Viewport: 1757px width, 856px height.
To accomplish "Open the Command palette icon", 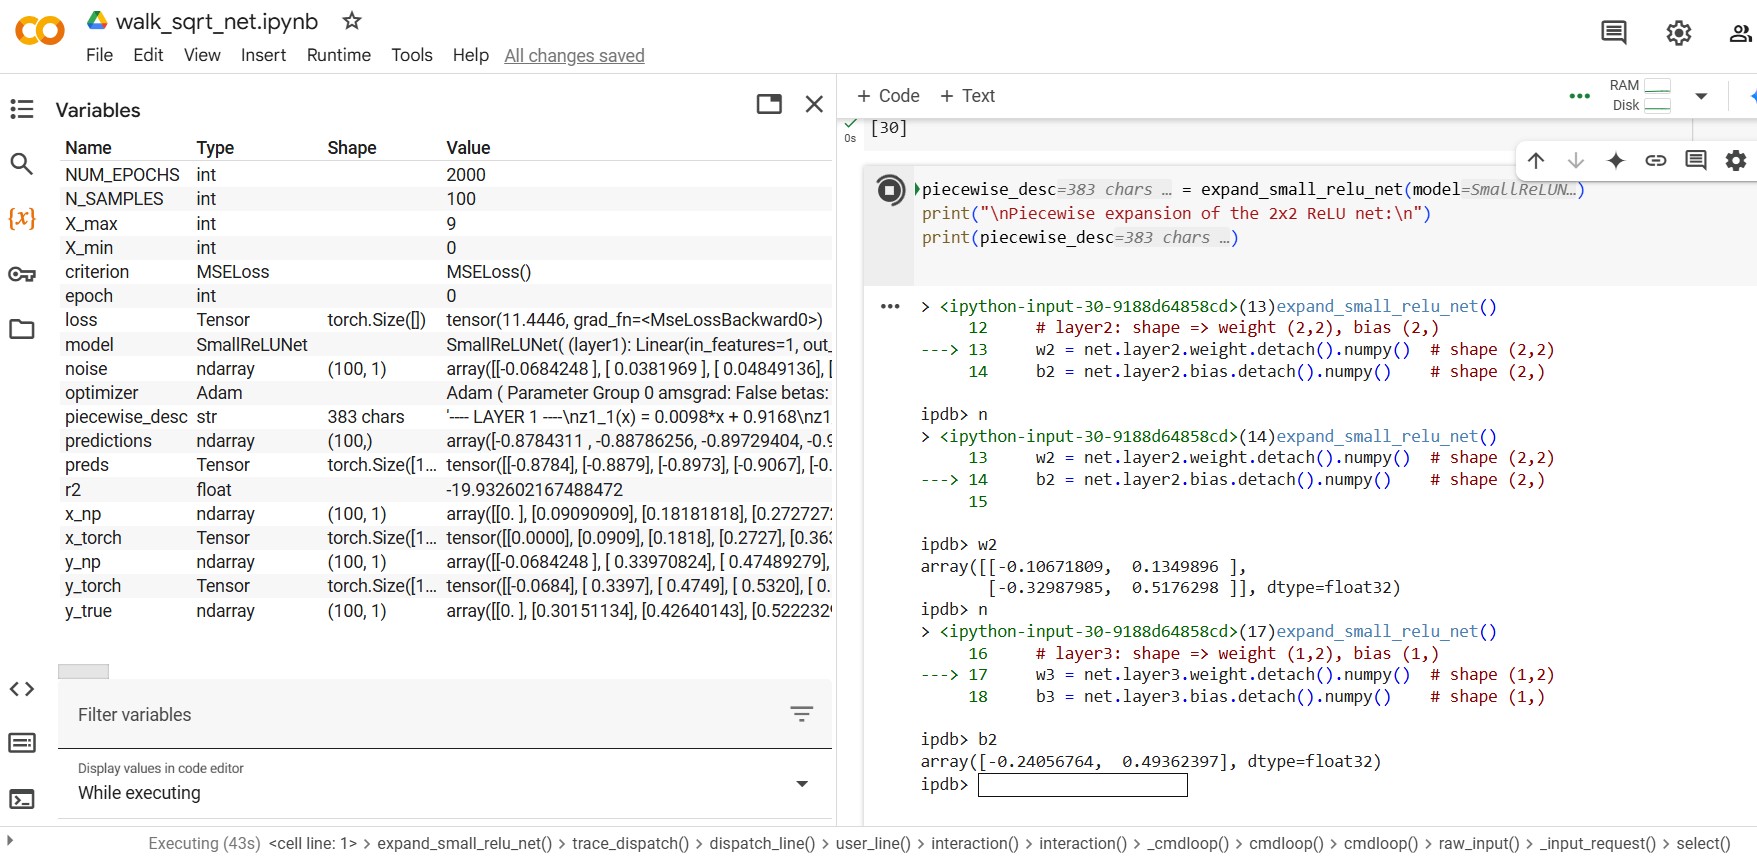I will pyautogui.click(x=22, y=743).
